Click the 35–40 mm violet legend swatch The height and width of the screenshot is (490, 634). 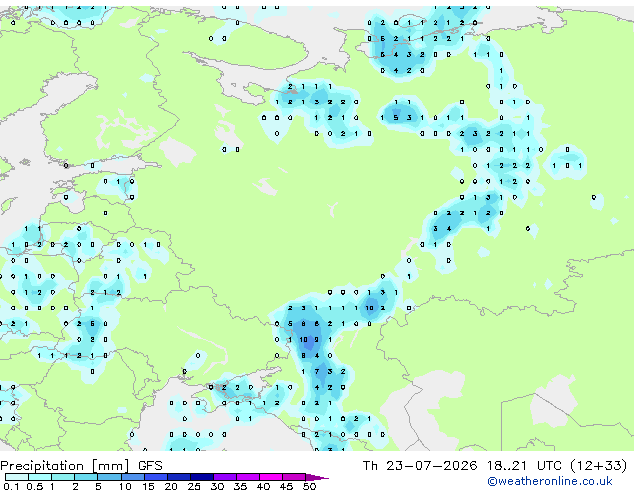(248, 477)
